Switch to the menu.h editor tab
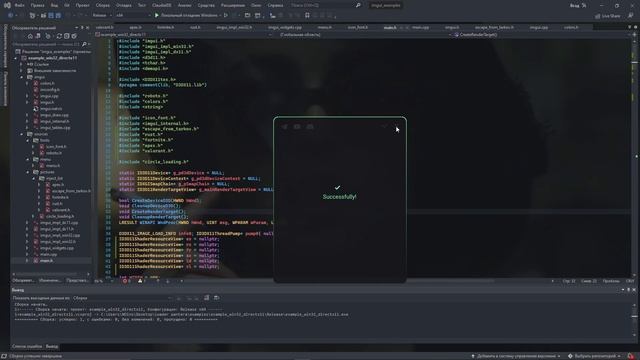 (324, 27)
